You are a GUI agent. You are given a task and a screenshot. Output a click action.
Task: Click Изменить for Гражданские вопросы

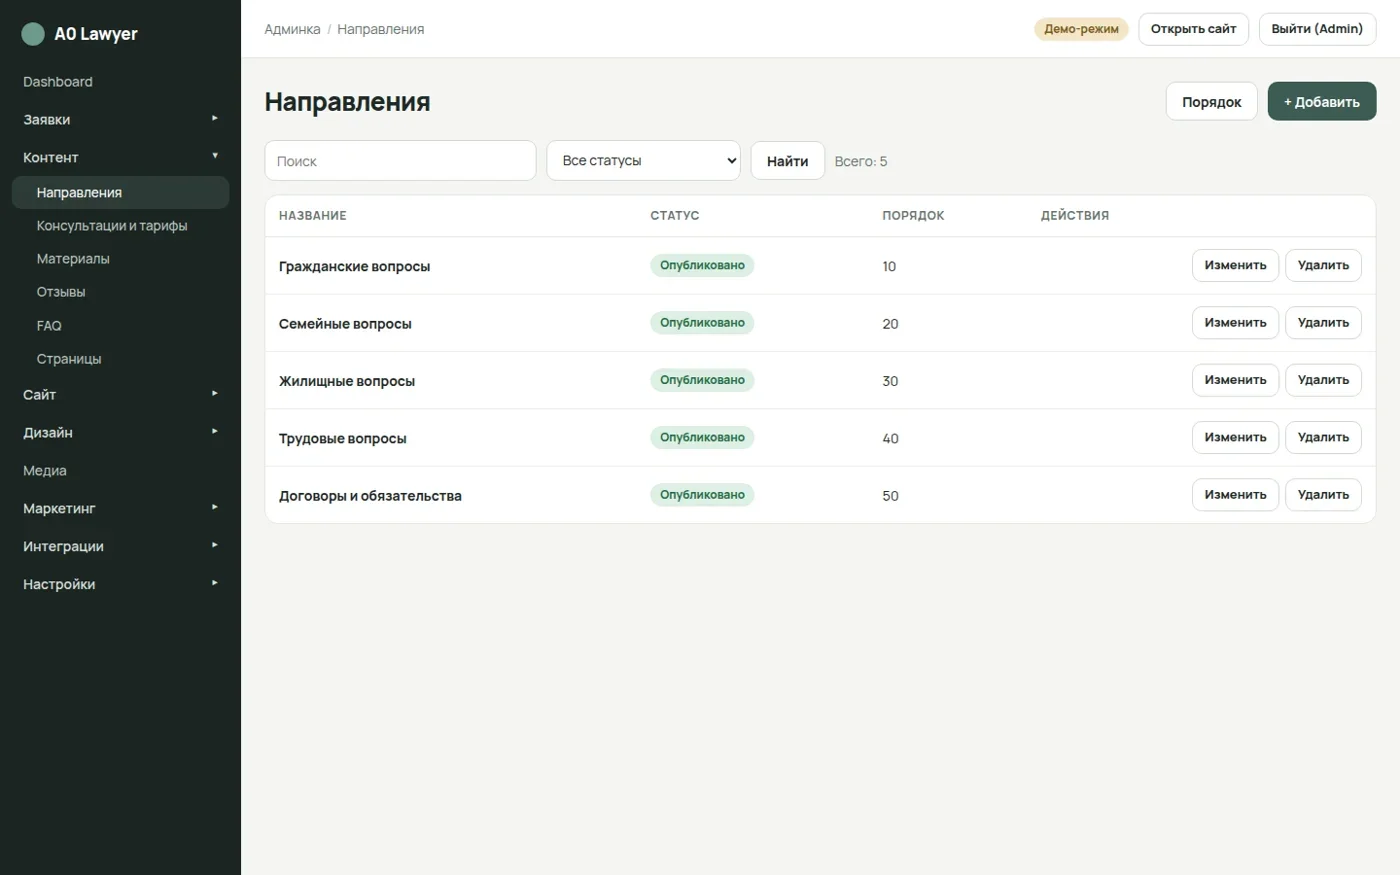pos(1235,266)
